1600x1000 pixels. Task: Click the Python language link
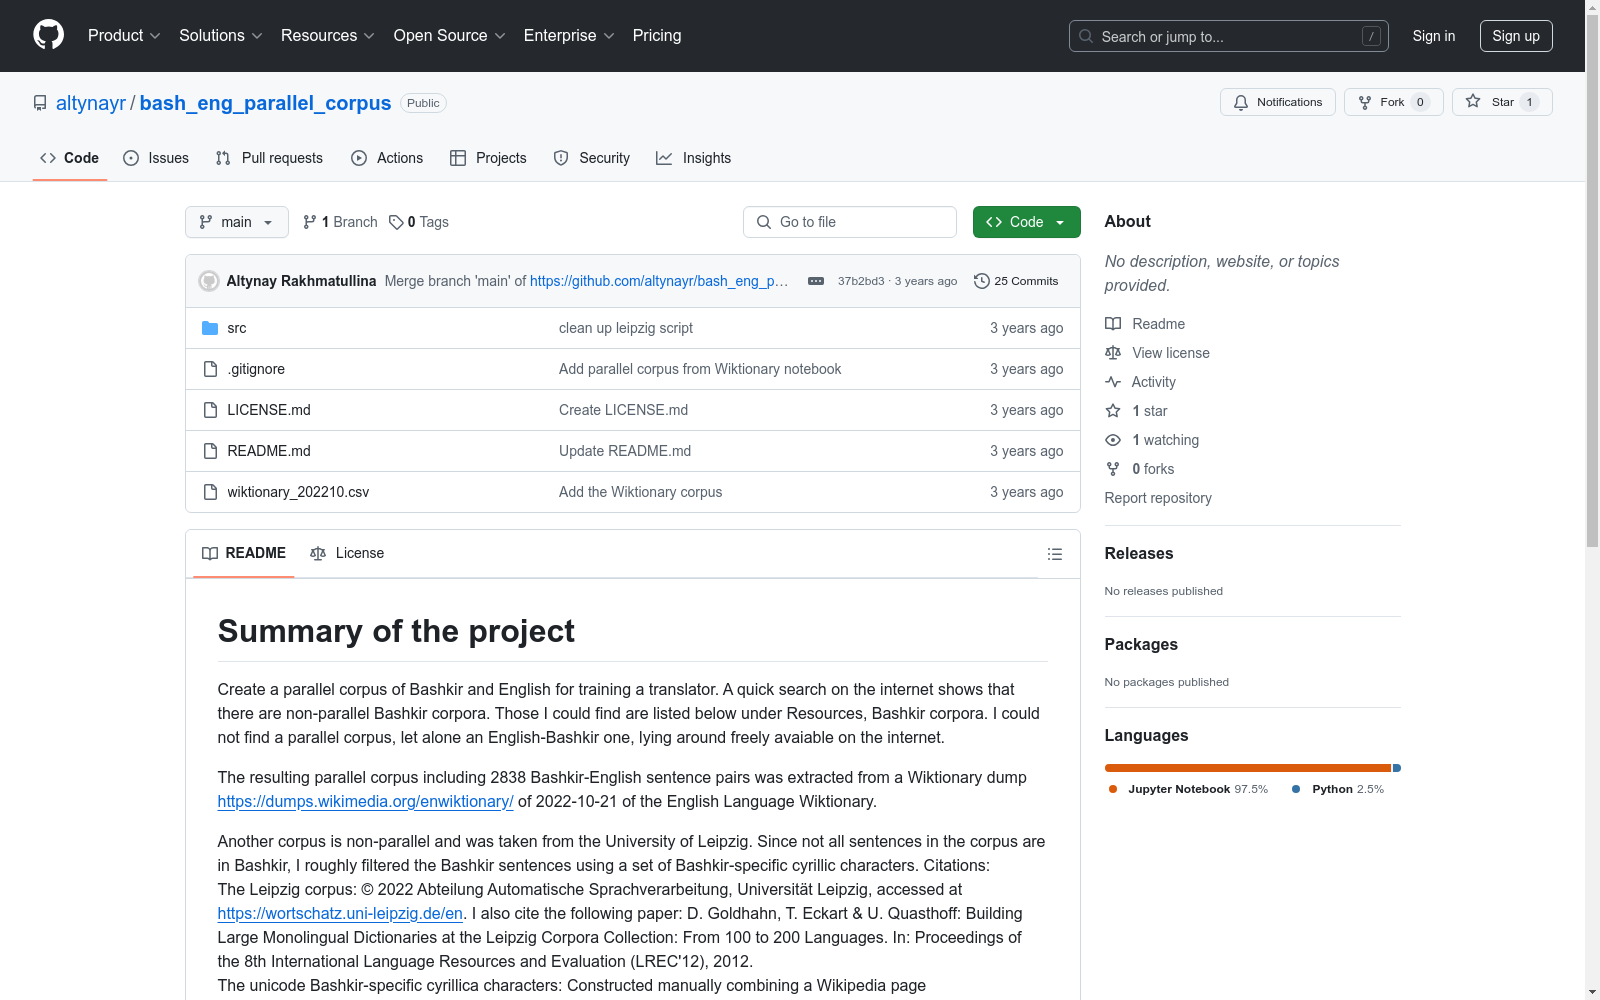point(1338,789)
